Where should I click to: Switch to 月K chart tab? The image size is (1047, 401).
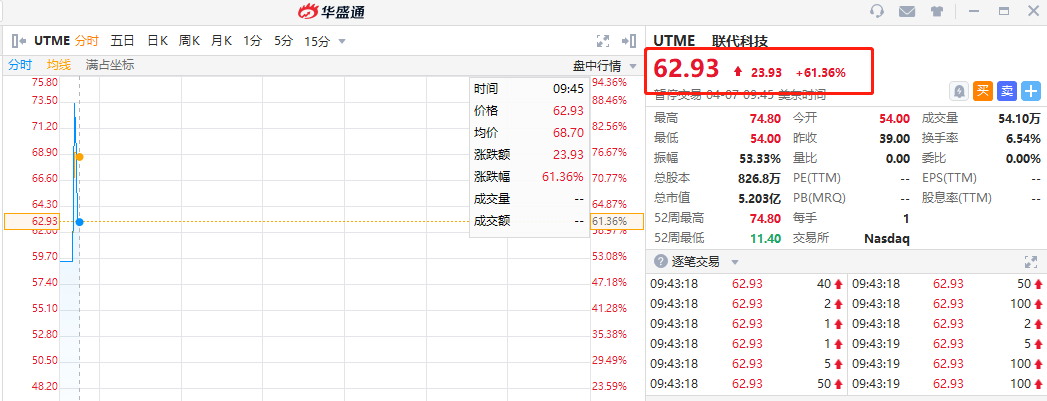(221, 41)
